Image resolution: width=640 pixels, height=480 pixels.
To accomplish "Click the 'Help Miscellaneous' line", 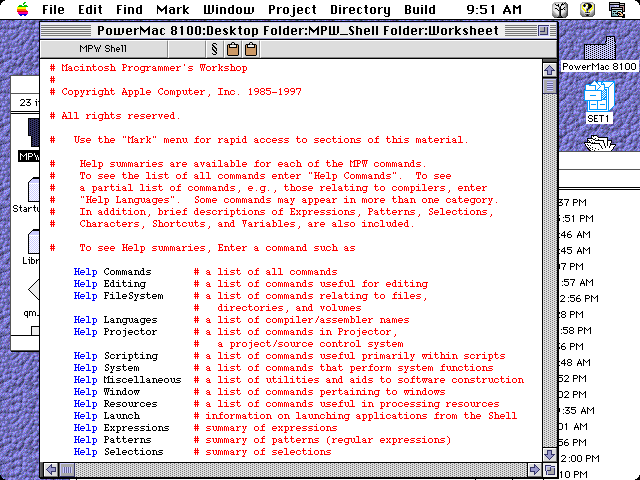I will 298,380.
